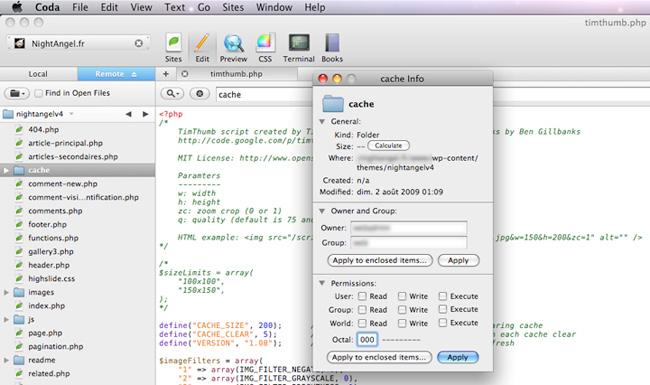The width and height of the screenshot is (650, 385).
Task: Toggle World Write permission
Action: pyautogui.click(x=402, y=323)
